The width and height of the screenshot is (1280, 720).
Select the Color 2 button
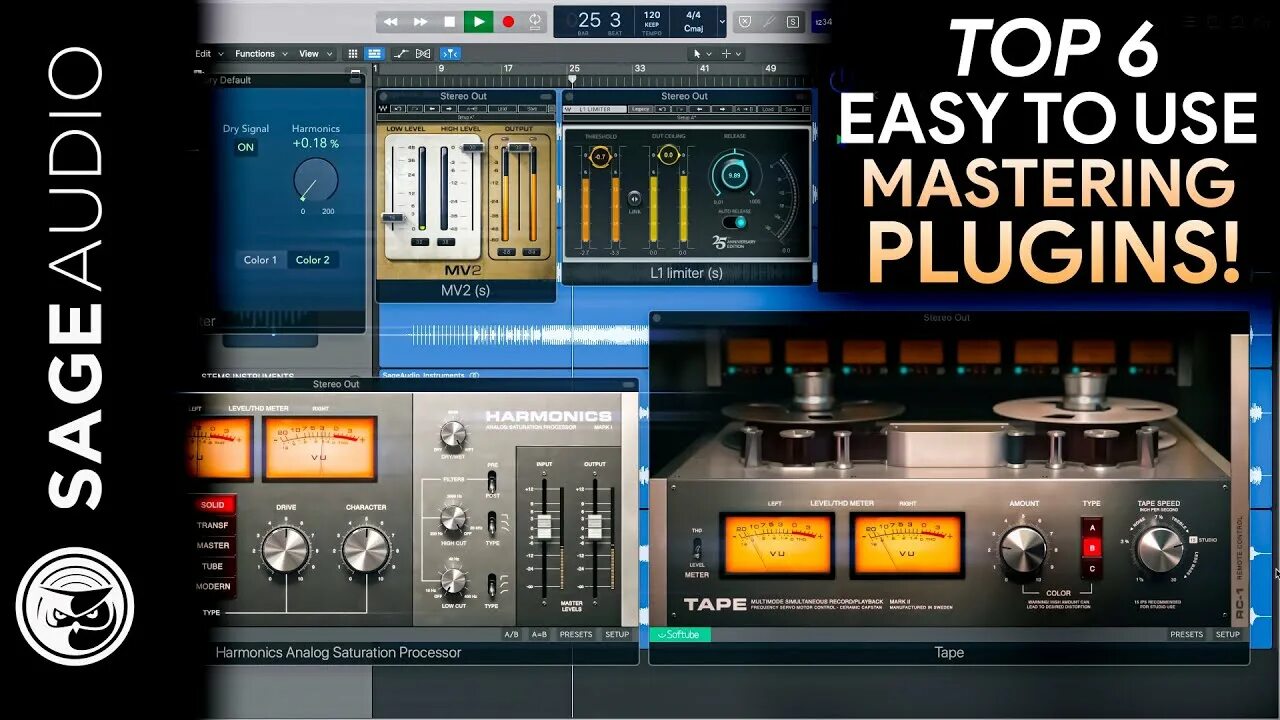(312, 260)
